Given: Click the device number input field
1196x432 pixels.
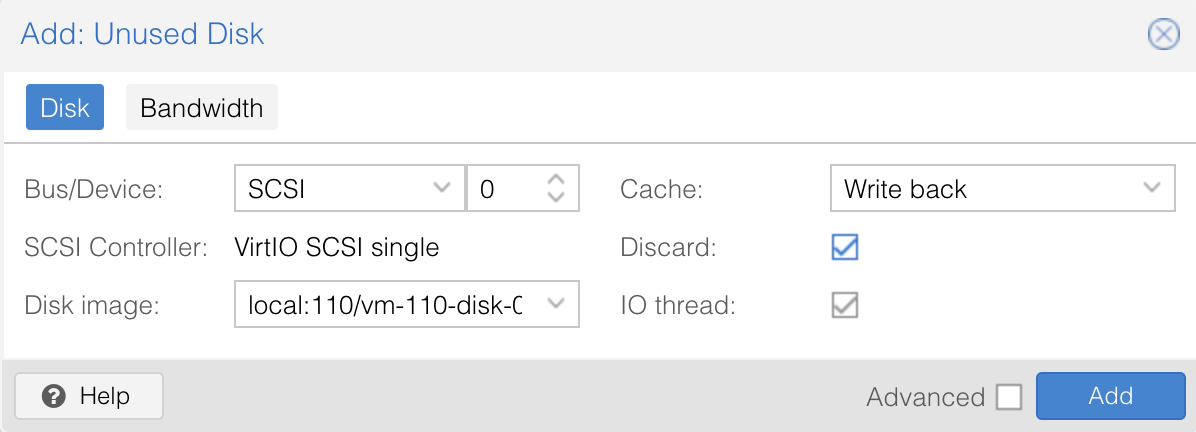Looking at the screenshot, I should click(x=505, y=188).
